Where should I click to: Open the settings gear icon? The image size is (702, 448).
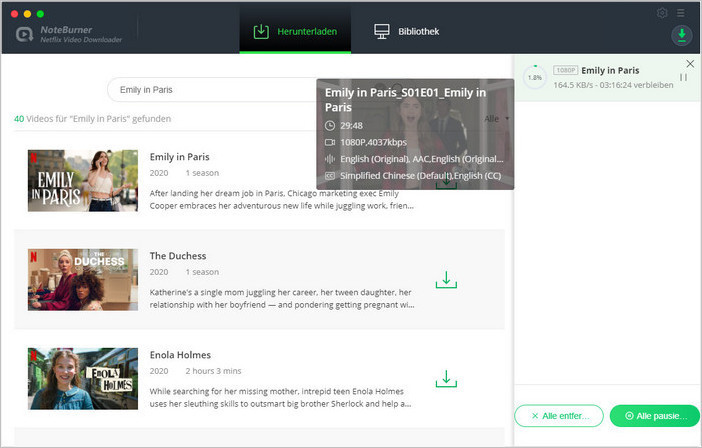(x=662, y=13)
